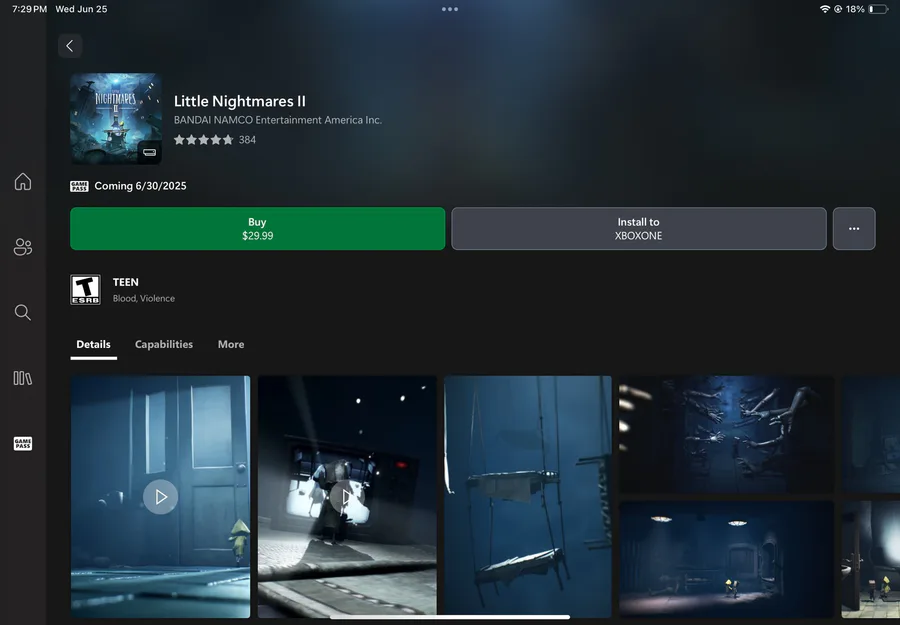Buy the game for $29.99

tap(258, 228)
